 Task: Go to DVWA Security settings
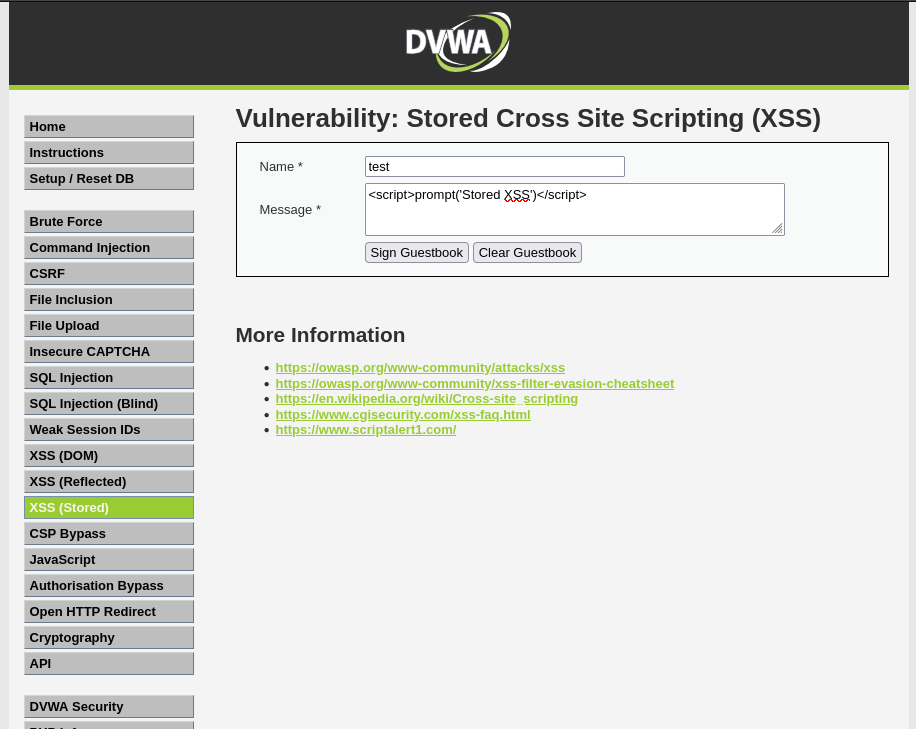pyautogui.click(x=108, y=706)
